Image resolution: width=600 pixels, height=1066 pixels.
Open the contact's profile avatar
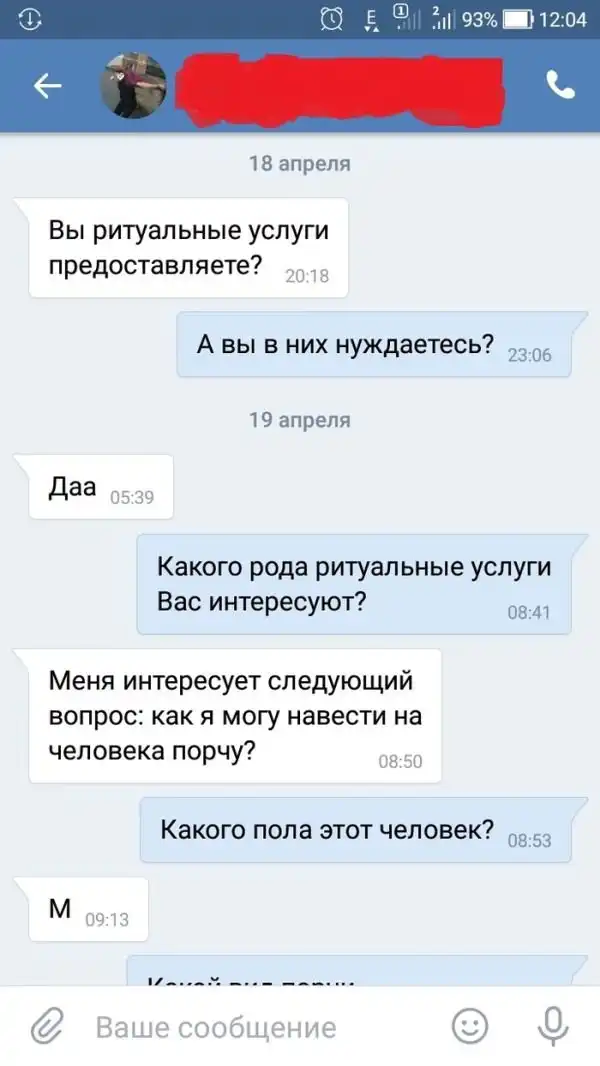click(133, 86)
